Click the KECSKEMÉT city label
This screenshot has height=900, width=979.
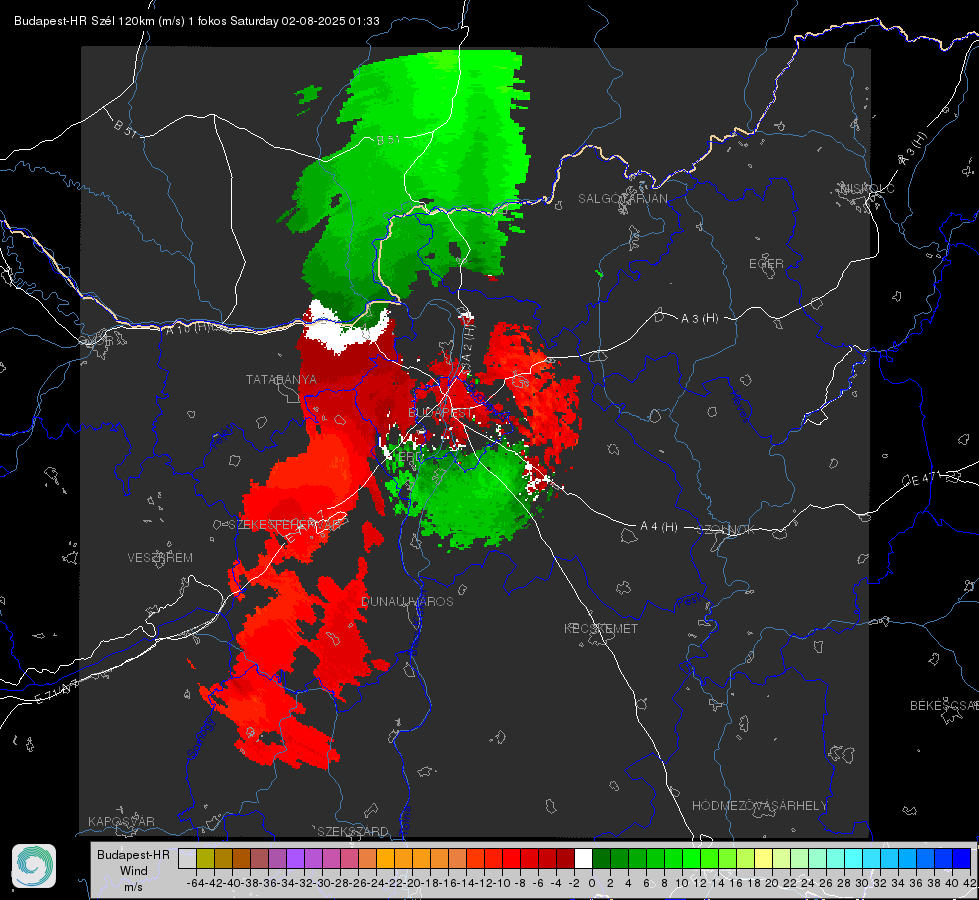point(601,628)
